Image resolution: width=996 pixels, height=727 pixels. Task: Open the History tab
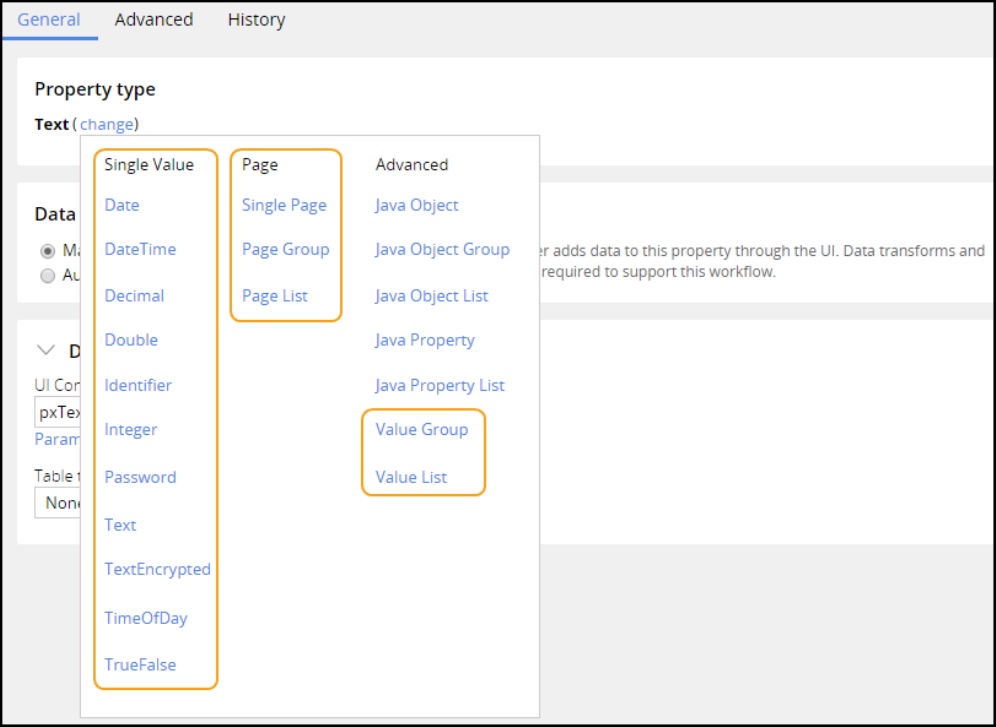click(x=256, y=19)
